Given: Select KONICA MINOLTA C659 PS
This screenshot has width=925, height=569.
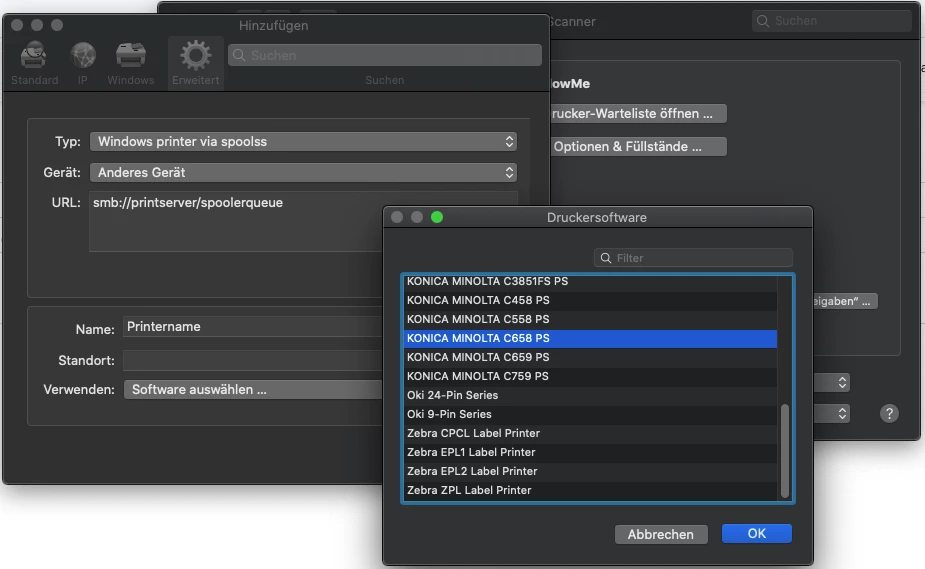Looking at the screenshot, I should pos(590,357).
